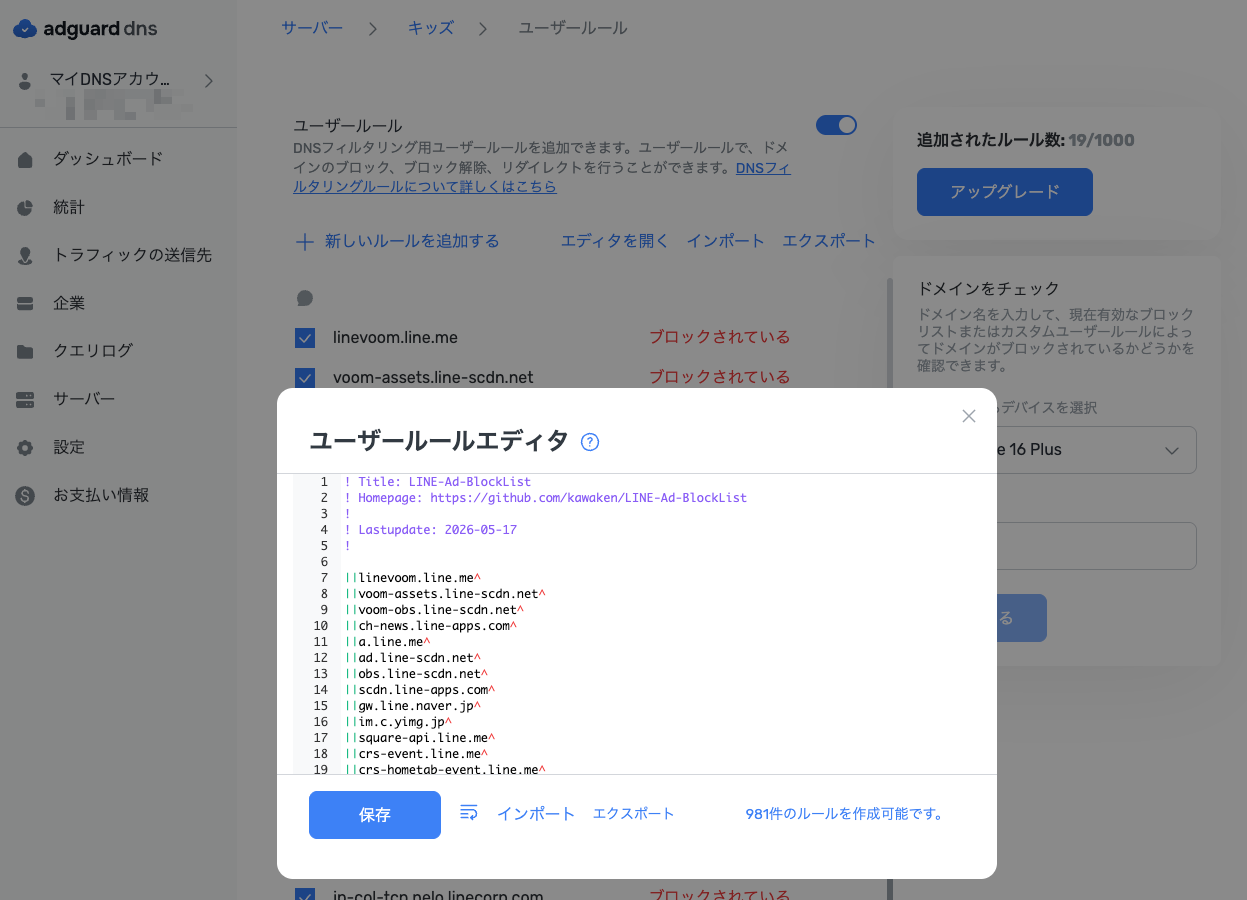The image size is (1247, 900).
Task: Toggle word wrap icon in editor footer
Action: (469, 812)
